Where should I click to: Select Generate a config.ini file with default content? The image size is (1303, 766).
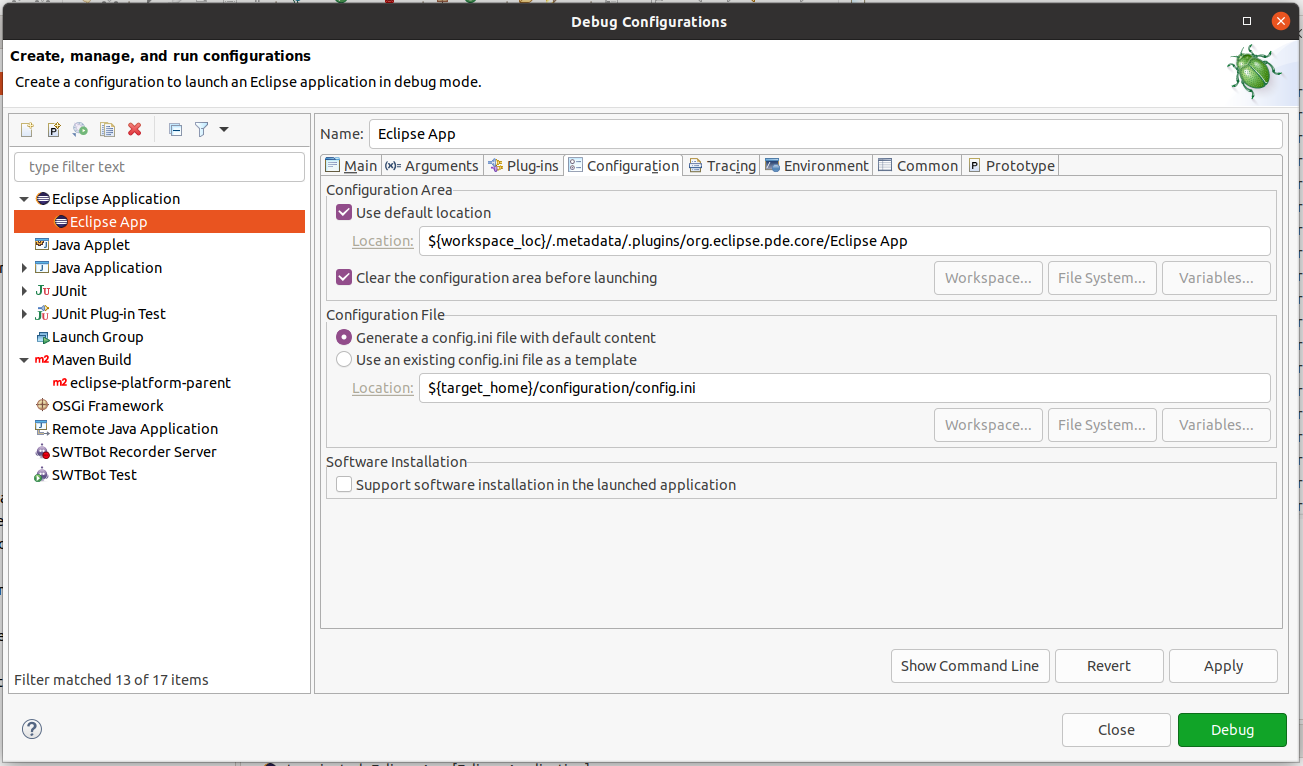(x=344, y=338)
